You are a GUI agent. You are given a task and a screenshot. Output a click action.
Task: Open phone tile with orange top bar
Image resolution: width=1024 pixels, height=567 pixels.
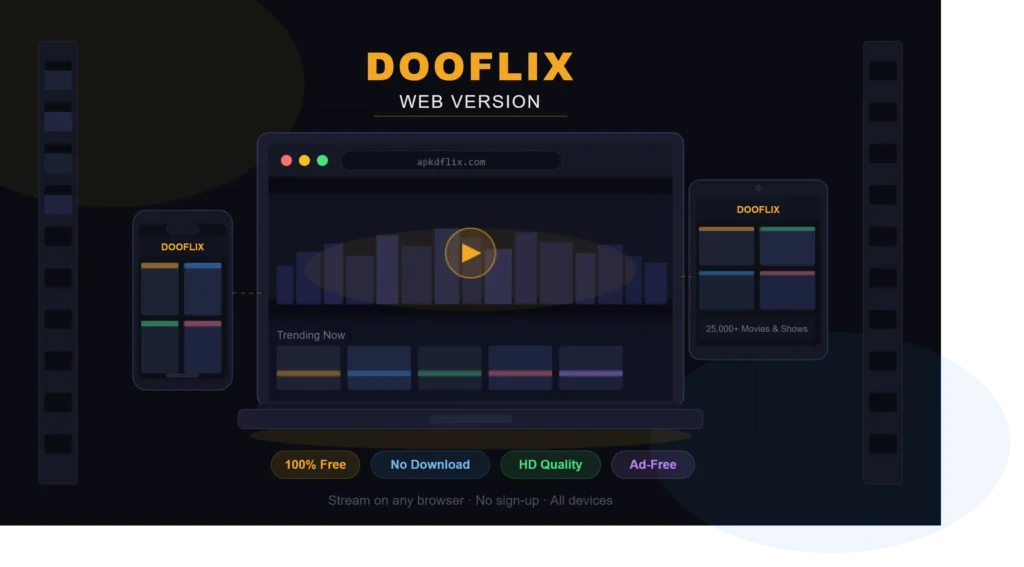click(160, 289)
